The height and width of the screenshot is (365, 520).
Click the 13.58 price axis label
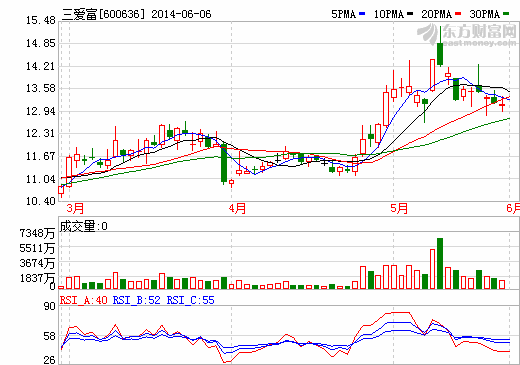click(41, 89)
